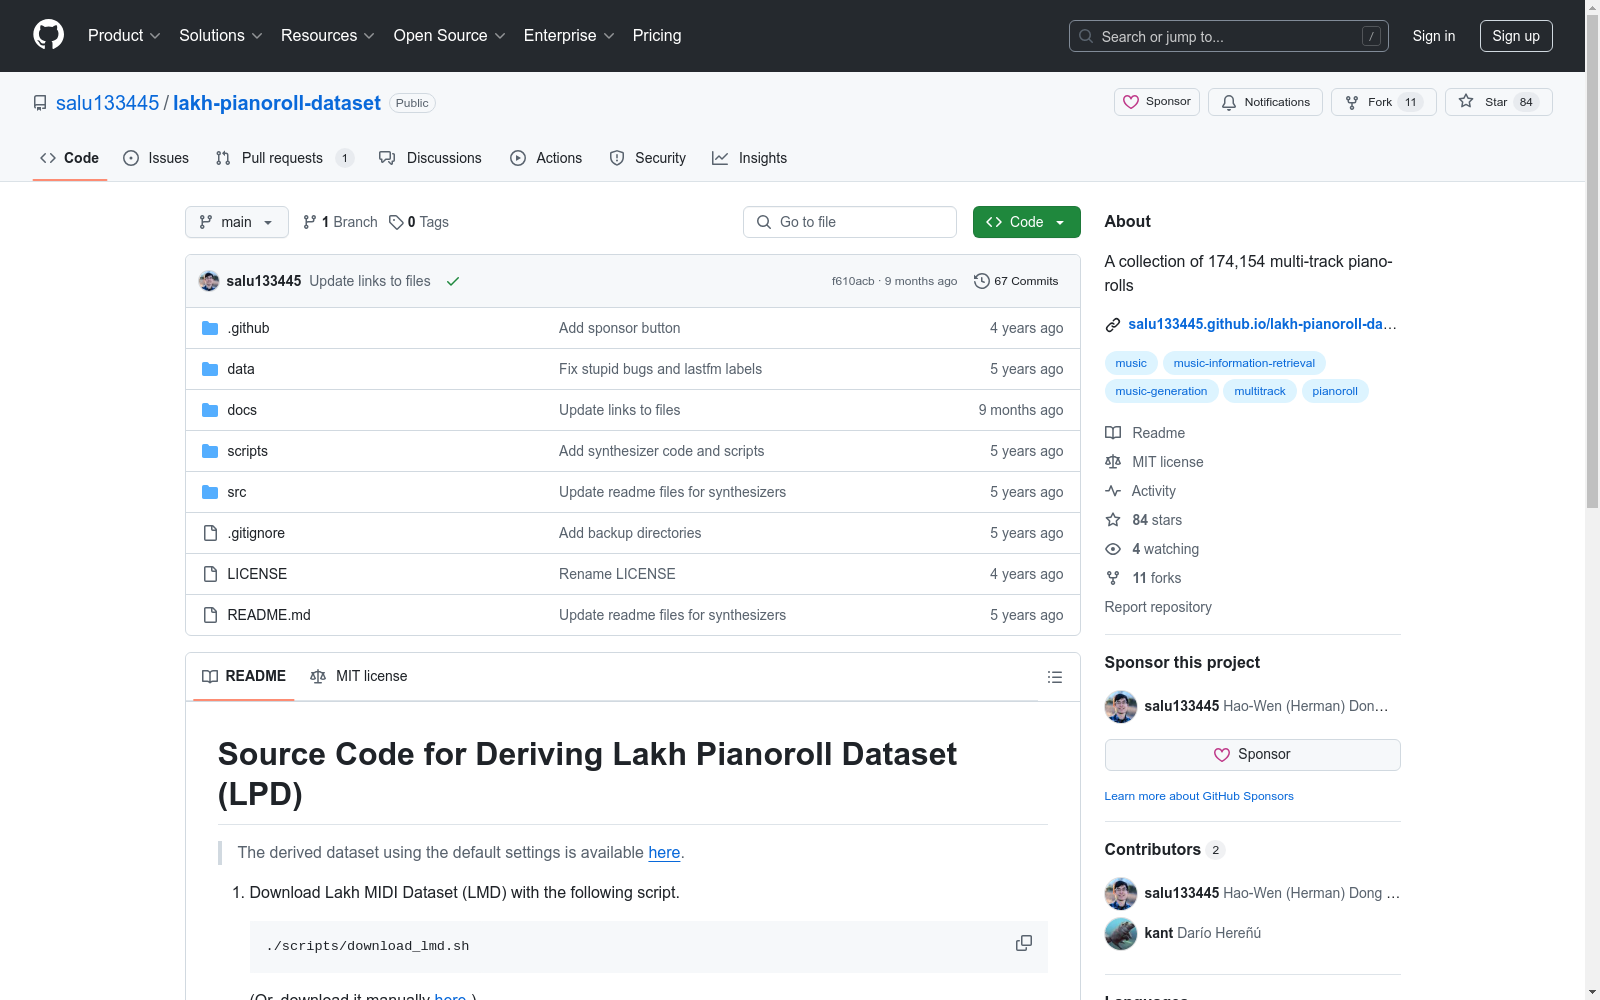The width and height of the screenshot is (1600, 1000).
Task: Click Learn more about GitHub Sponsors
Action: 1199,796
